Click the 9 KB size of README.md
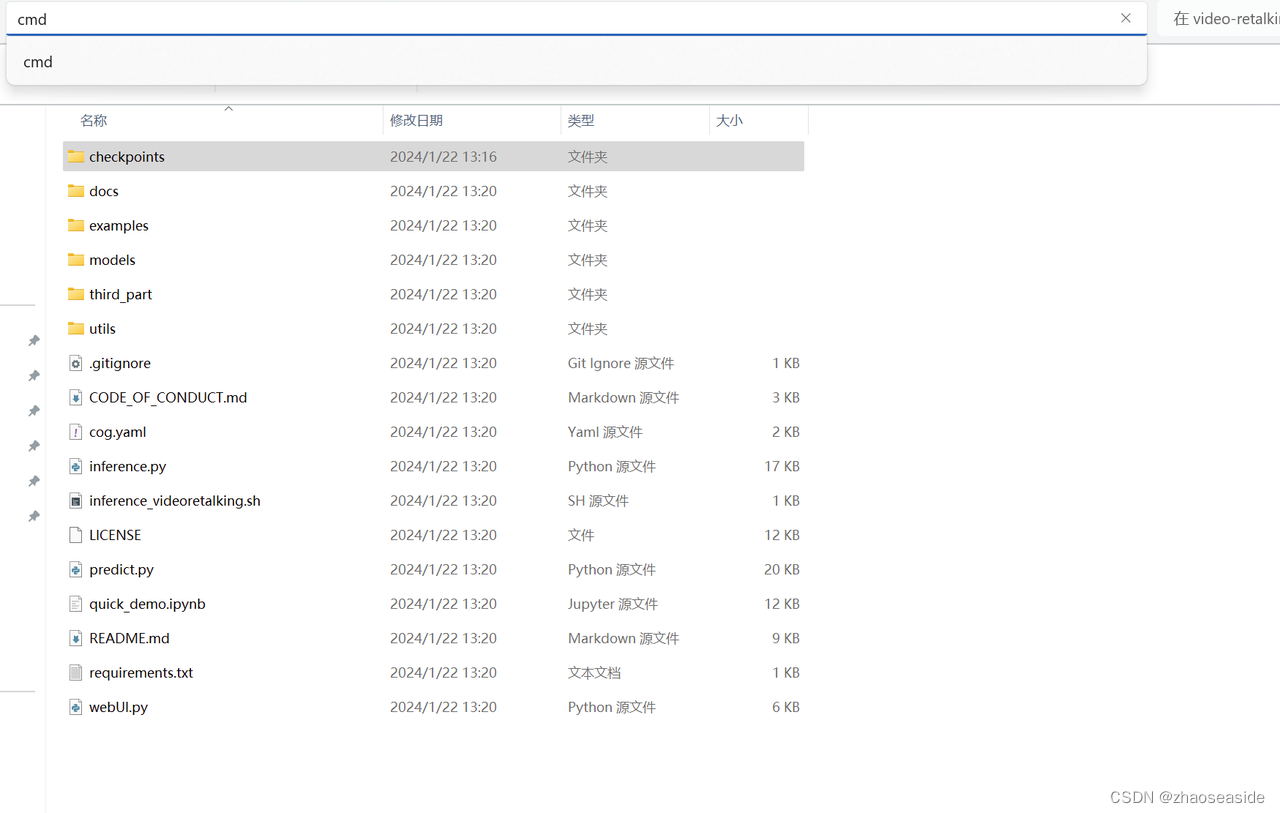 786,638
